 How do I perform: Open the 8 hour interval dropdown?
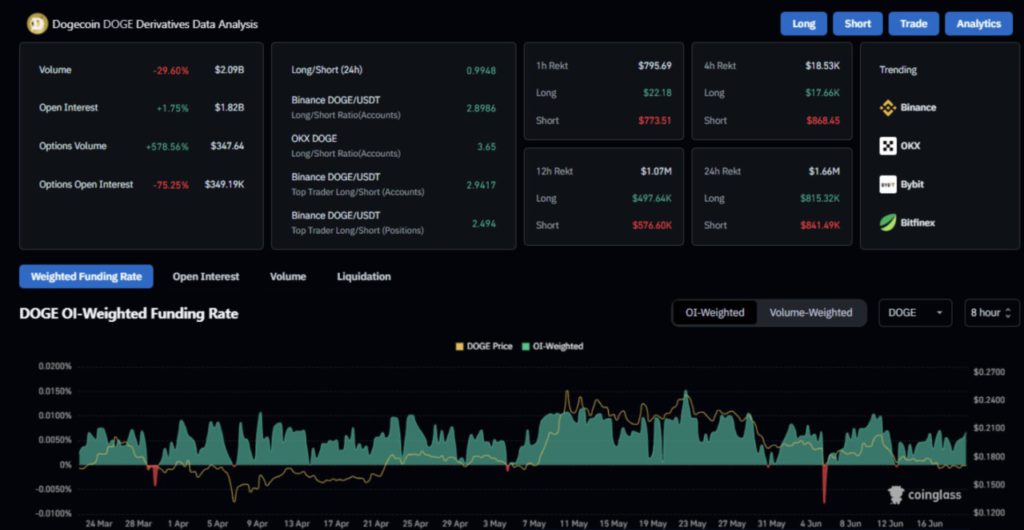991,313
